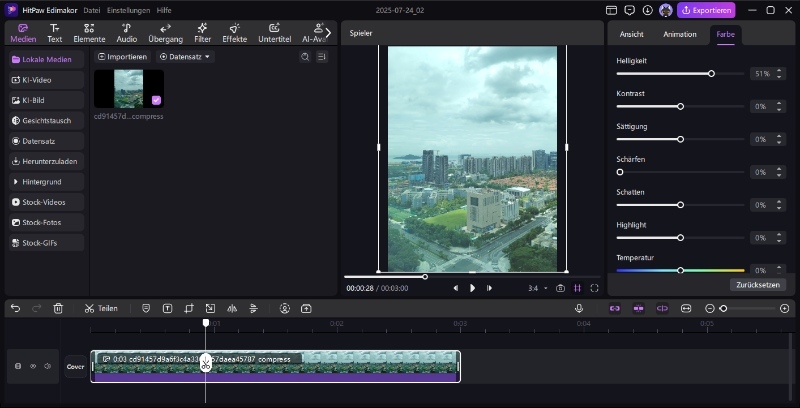Click the media list sort icon

tap(321, 57)
